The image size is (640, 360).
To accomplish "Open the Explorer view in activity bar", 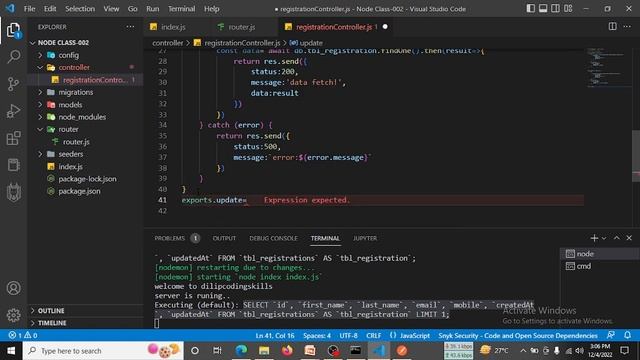I will [13, 30].
